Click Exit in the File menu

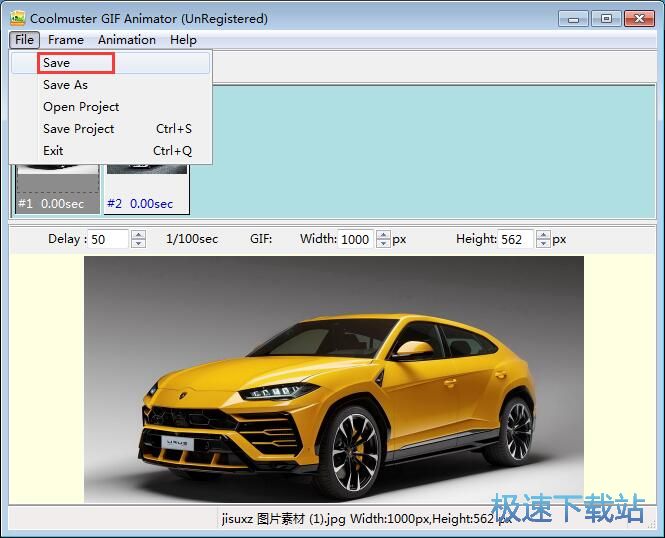(x=53, y=151)
